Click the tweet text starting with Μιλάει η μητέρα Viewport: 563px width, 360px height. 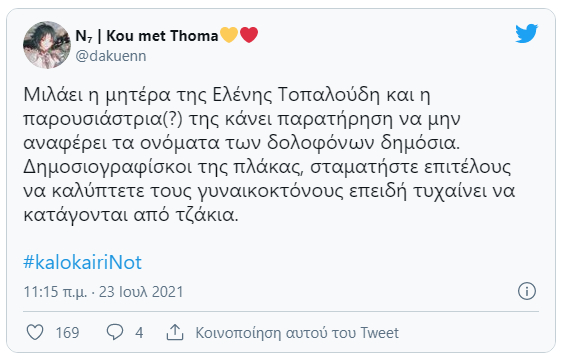click(269, 155)
